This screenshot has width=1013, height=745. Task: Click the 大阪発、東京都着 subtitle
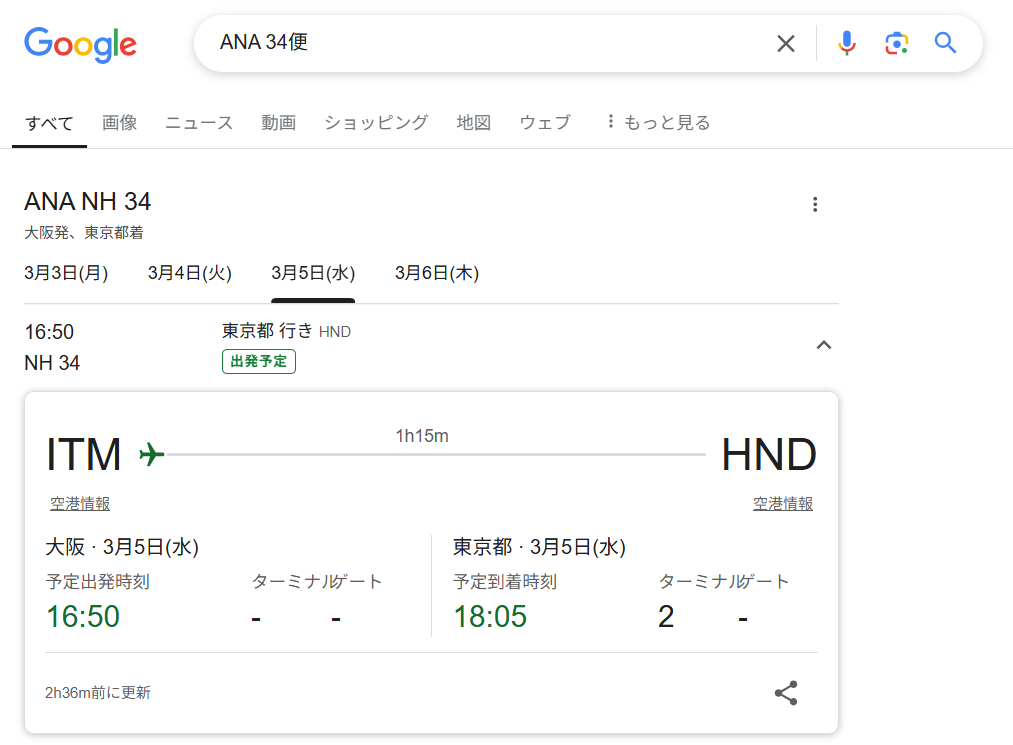(84, 233)
